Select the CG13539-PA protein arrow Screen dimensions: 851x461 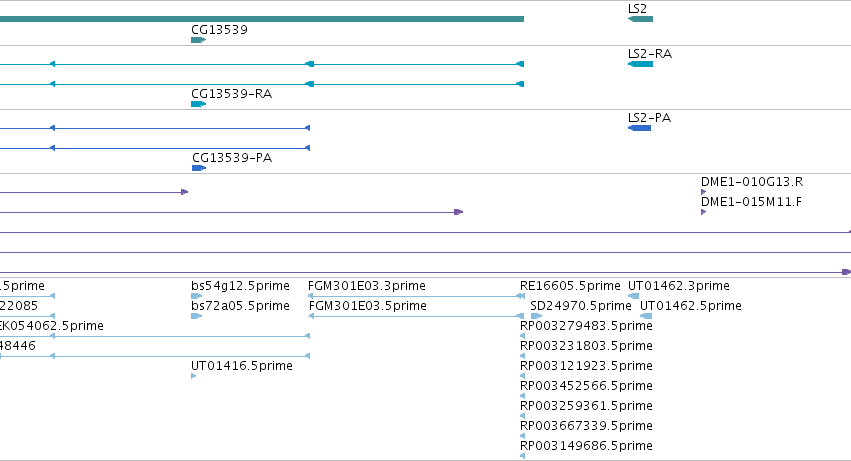point(199,168)
